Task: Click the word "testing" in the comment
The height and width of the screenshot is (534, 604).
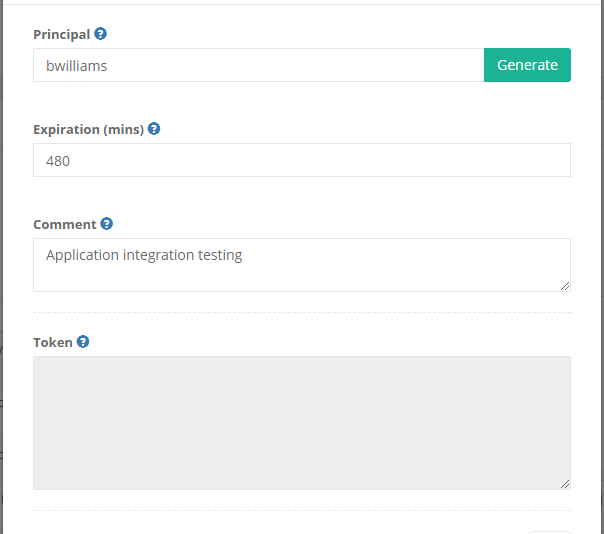Action: coord(220,255)
